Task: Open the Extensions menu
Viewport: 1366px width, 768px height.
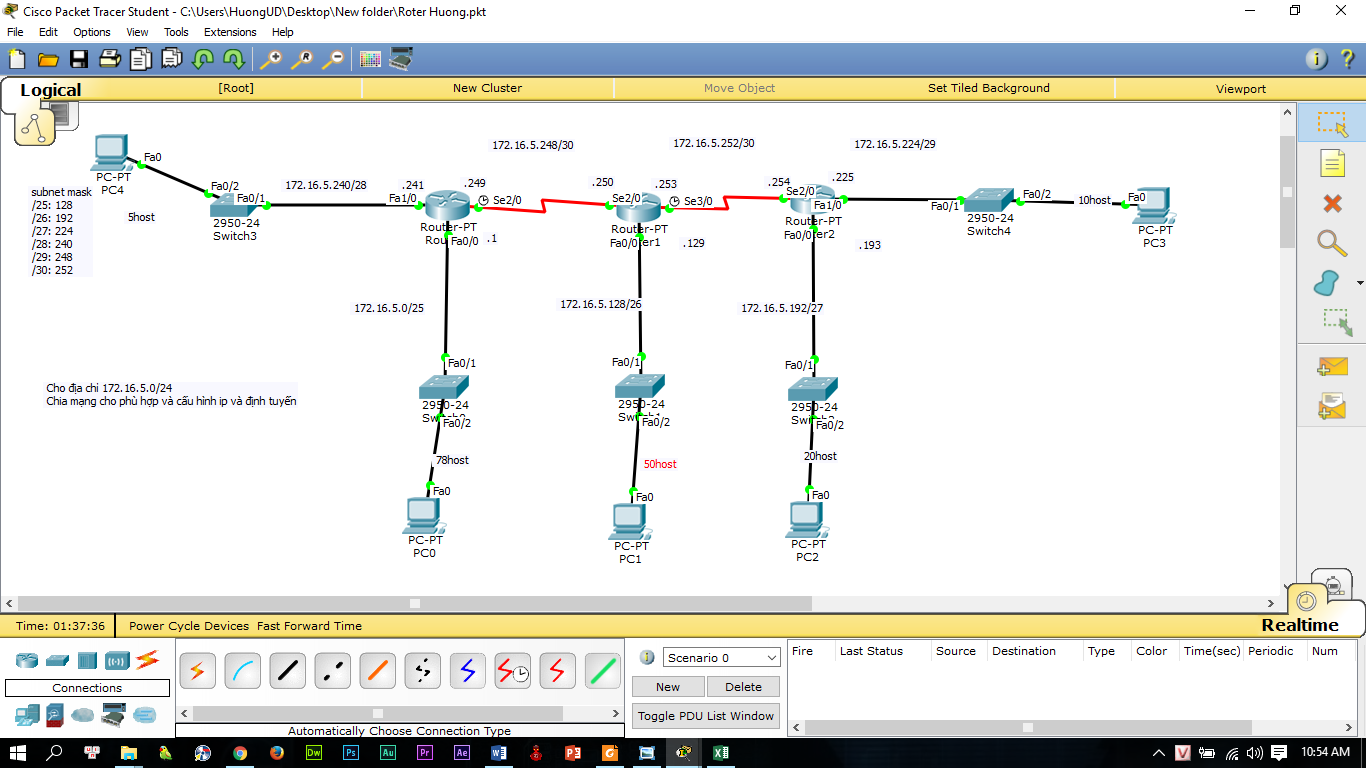Action: tap(230, 32)
